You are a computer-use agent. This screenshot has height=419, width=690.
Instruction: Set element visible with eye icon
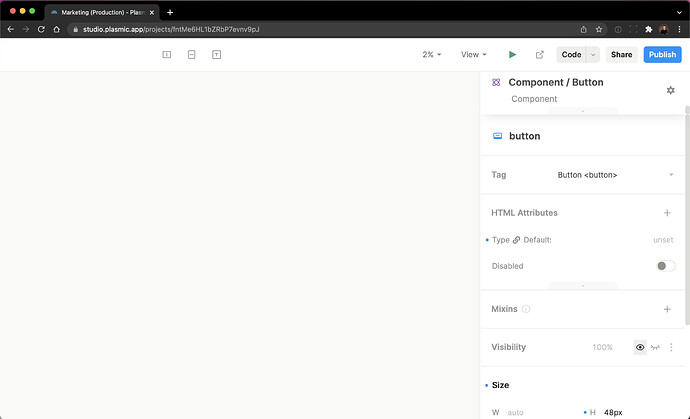(x=640, y=347)
